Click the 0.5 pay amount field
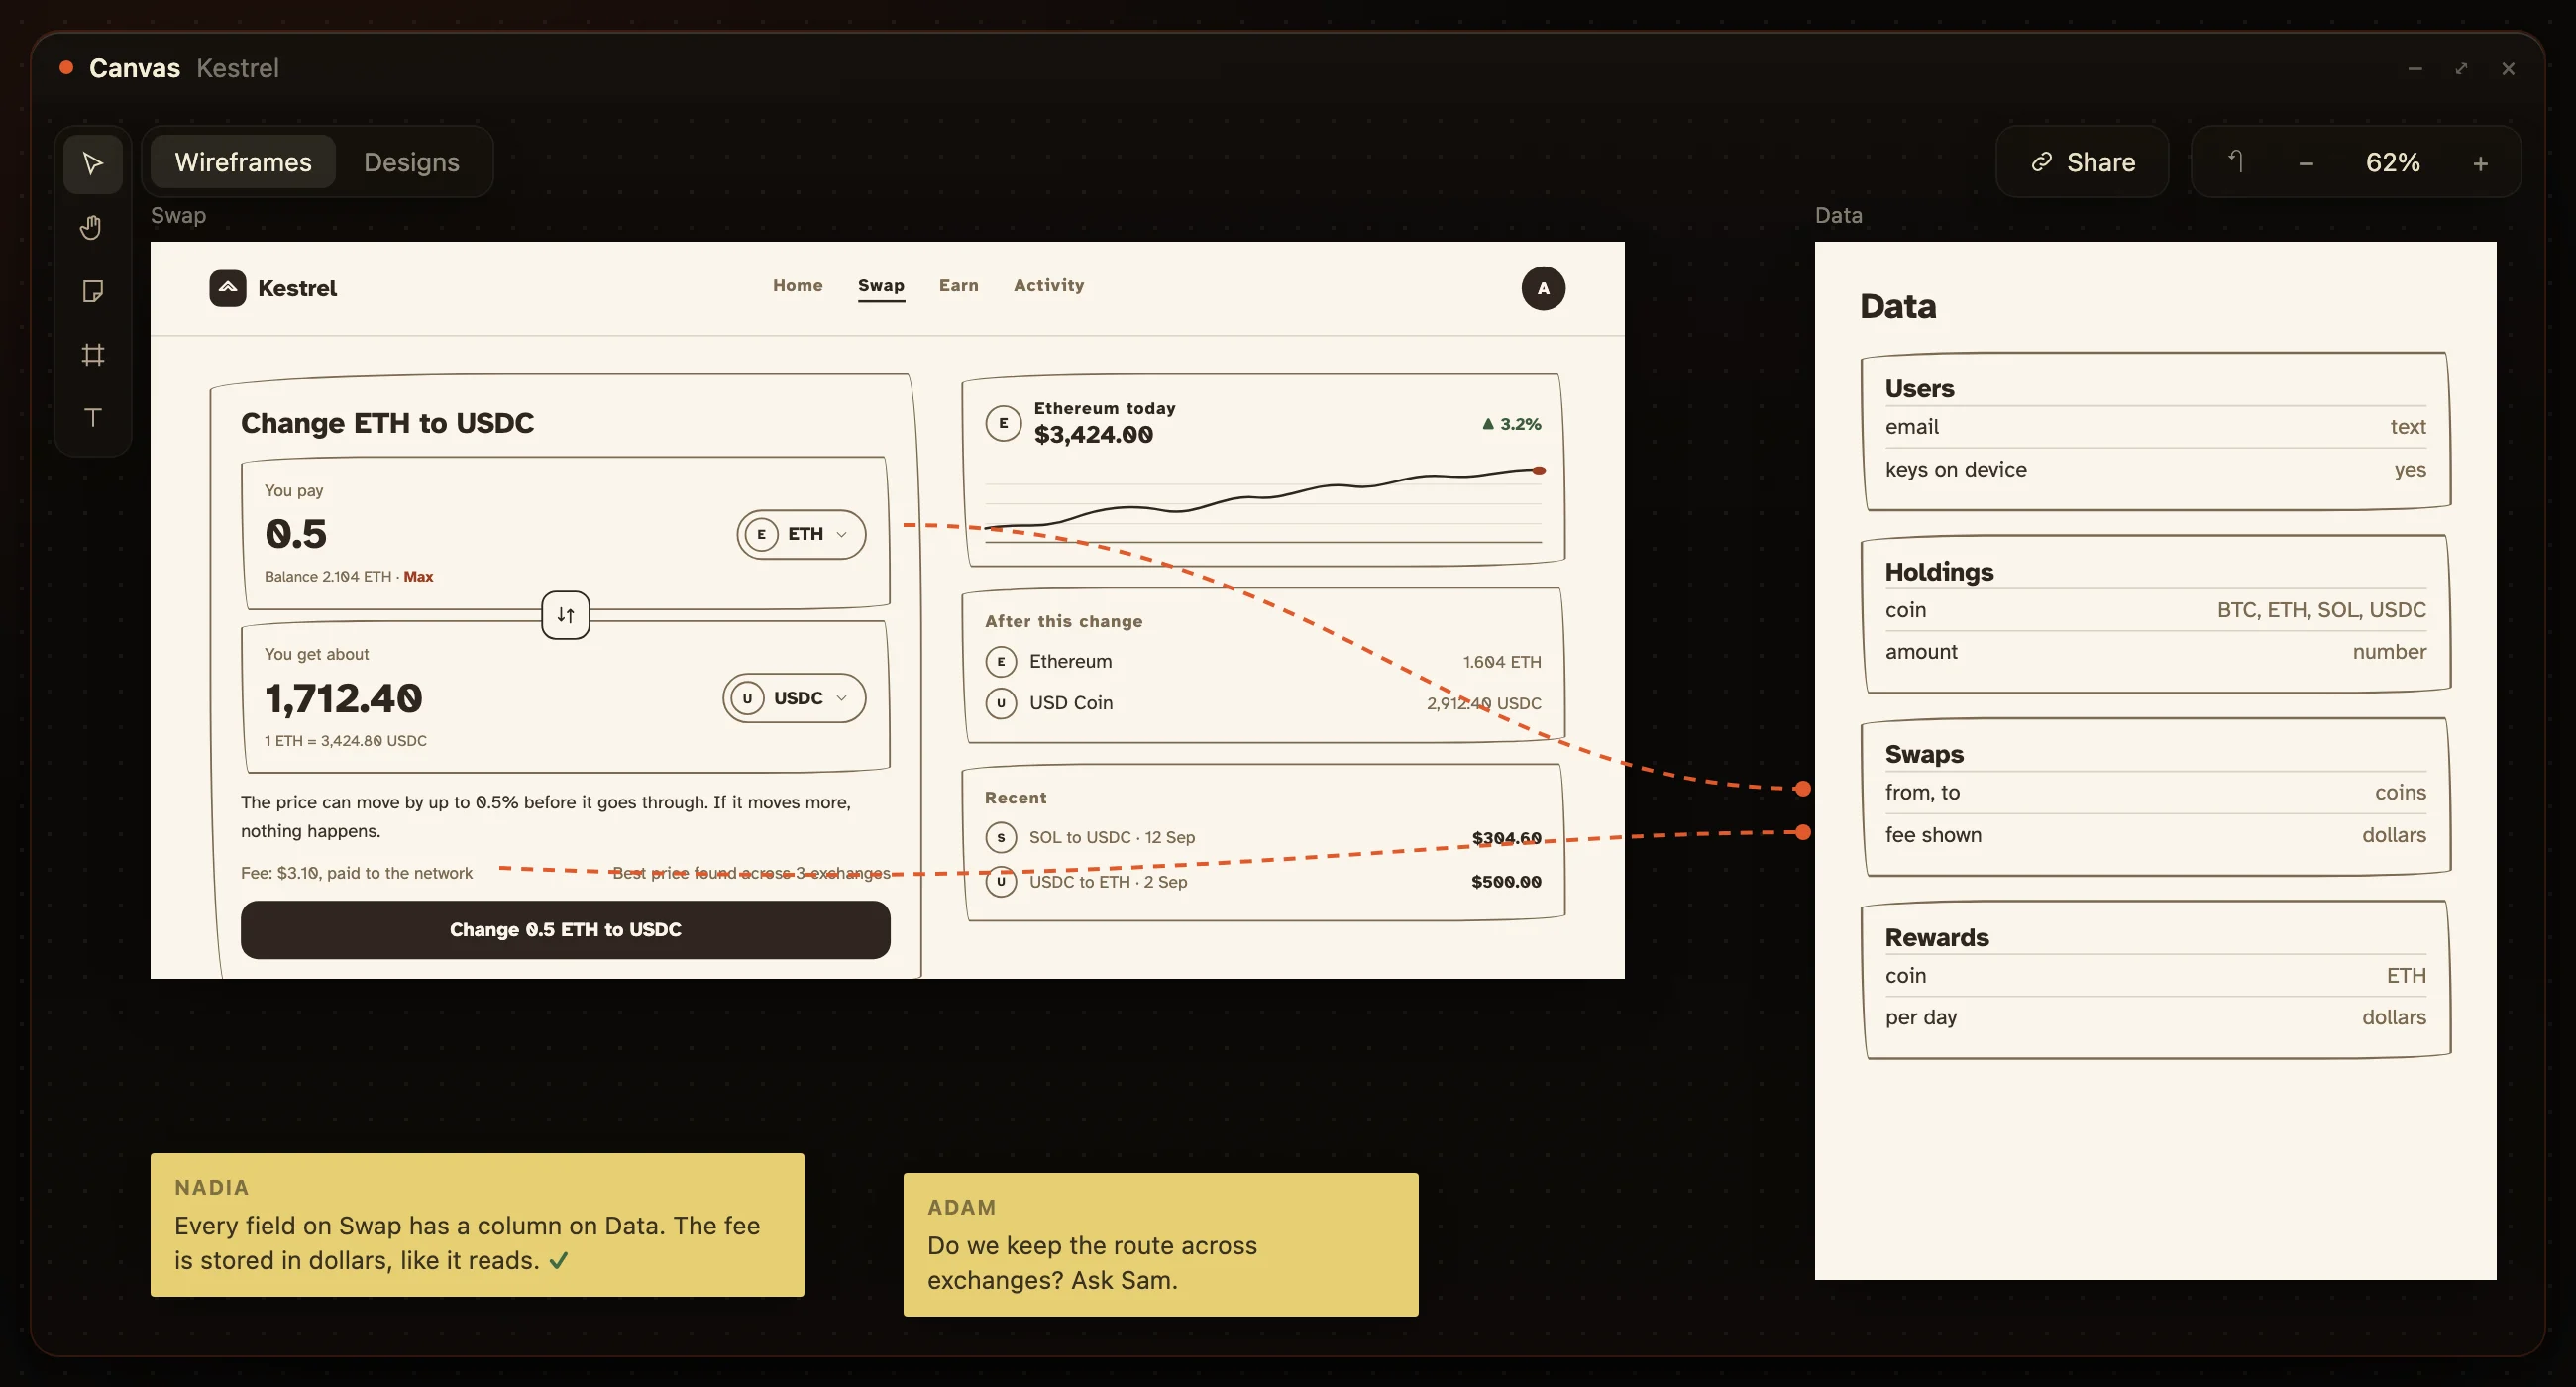The height and width of the screenshot is (1387, 2576). pyautogui.click(x=296, y=534)
